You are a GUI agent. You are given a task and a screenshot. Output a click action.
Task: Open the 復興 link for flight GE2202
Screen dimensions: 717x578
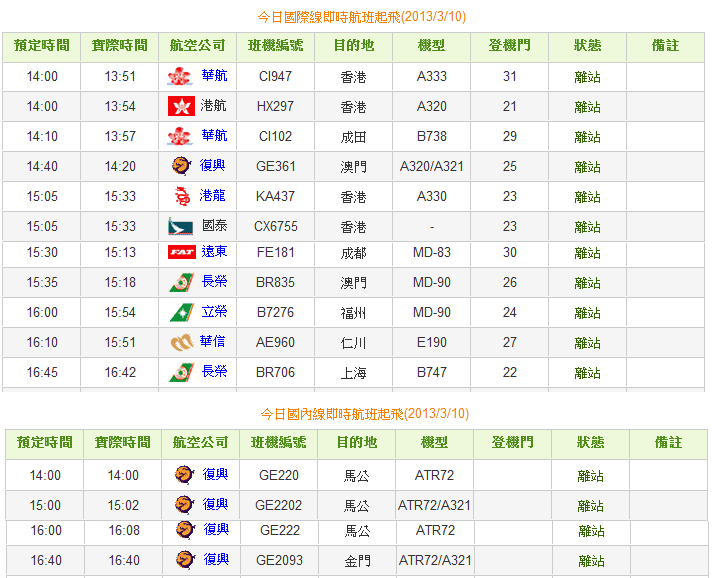coord(215,504)
